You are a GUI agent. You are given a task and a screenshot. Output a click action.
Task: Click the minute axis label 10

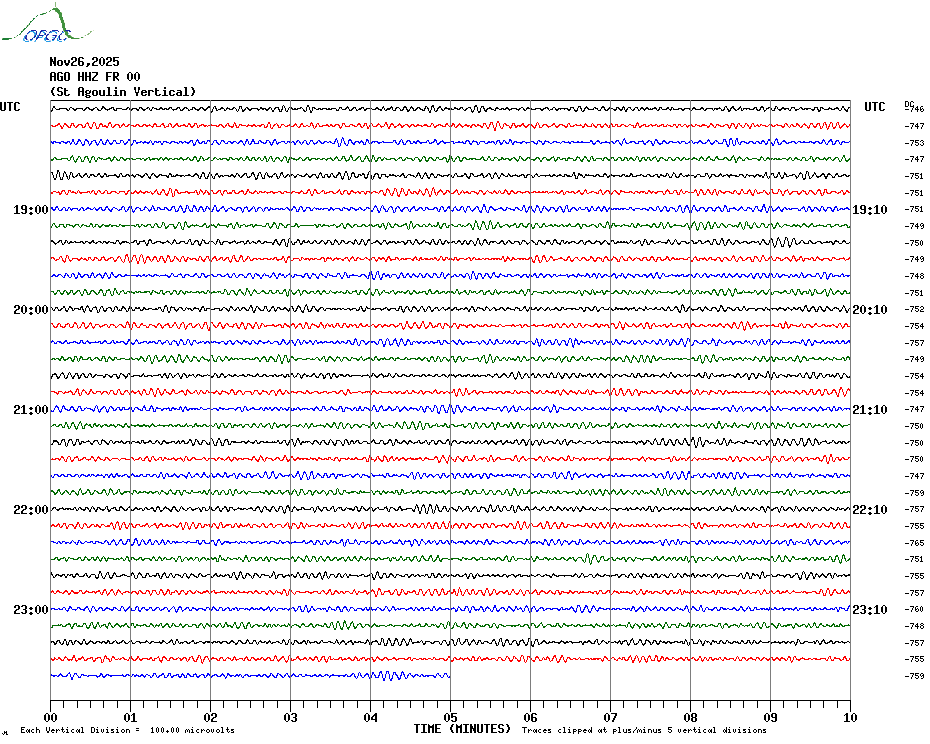[851, 717]
